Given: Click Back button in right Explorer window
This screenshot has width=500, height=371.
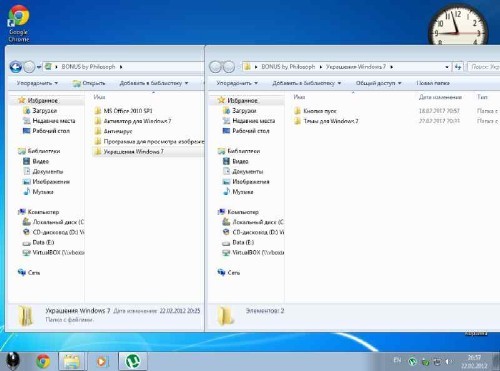Looking at the screenshot, I should point(215,67).
